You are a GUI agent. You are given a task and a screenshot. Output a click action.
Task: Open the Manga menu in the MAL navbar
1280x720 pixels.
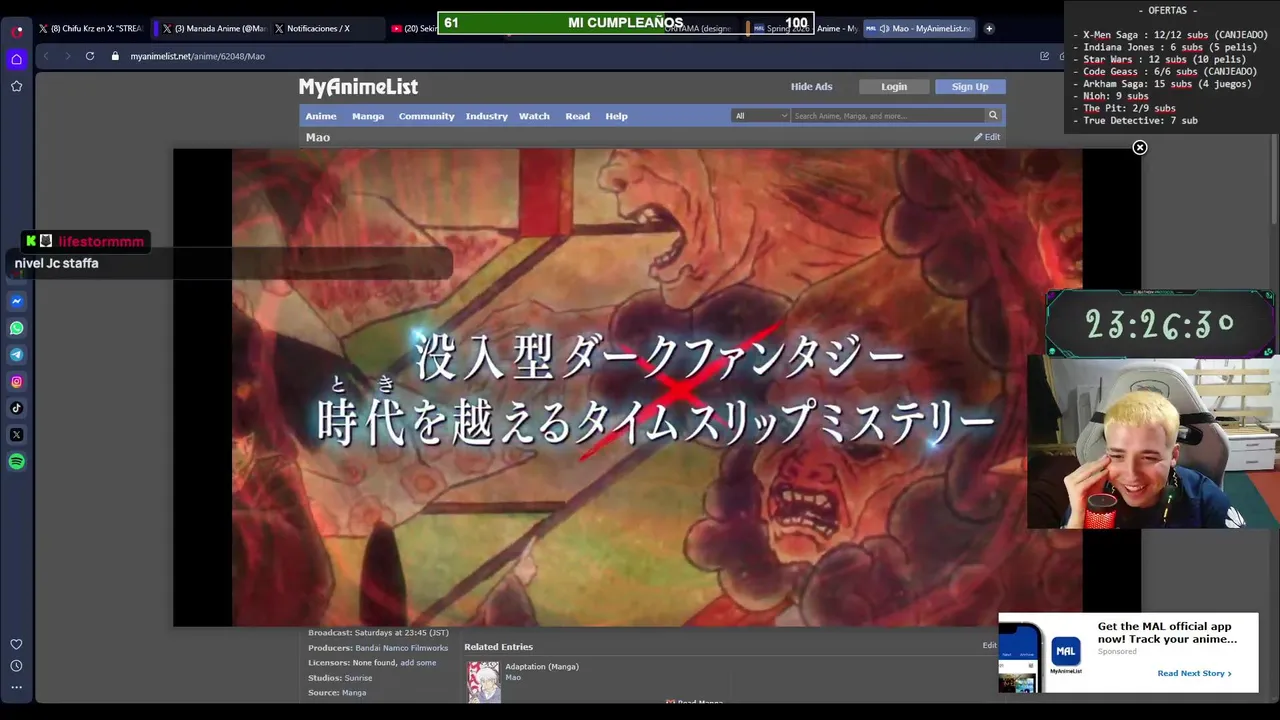[x=368, y=116]
